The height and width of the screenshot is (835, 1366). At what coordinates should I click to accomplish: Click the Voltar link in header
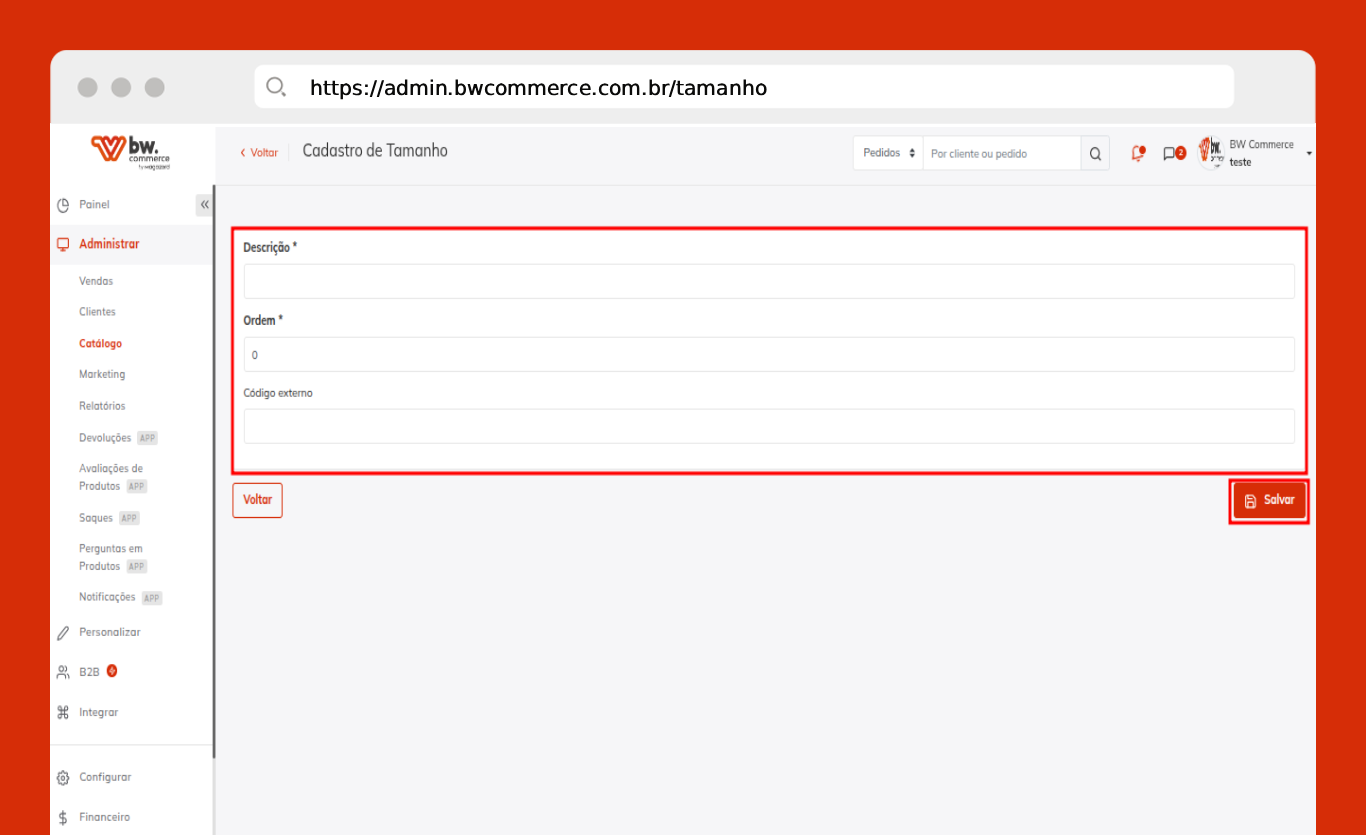[x=259, y=153]
